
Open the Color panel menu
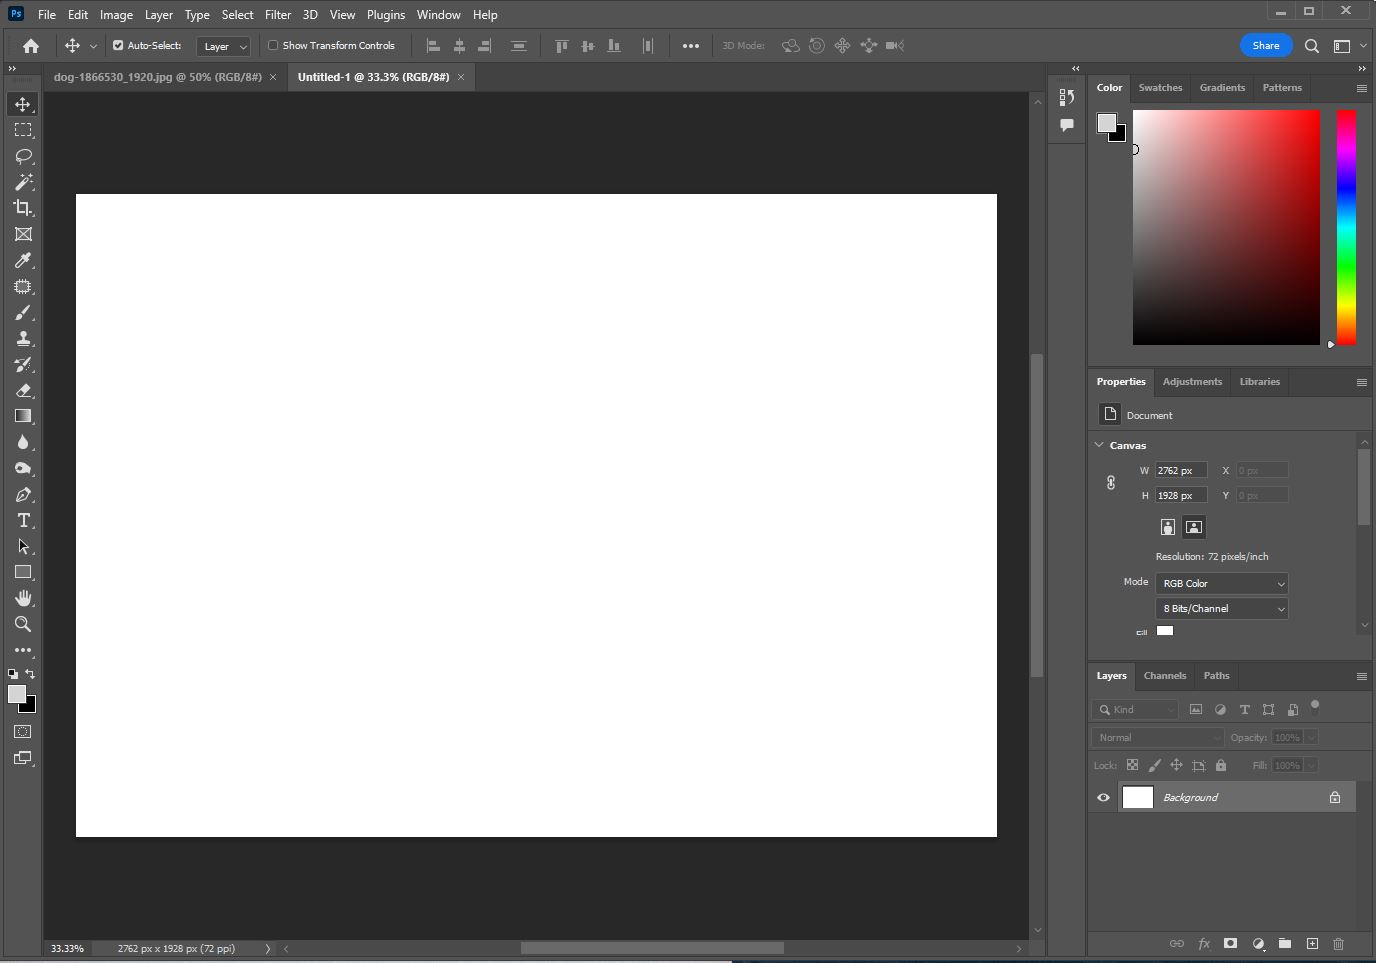tap(1362, 89)
